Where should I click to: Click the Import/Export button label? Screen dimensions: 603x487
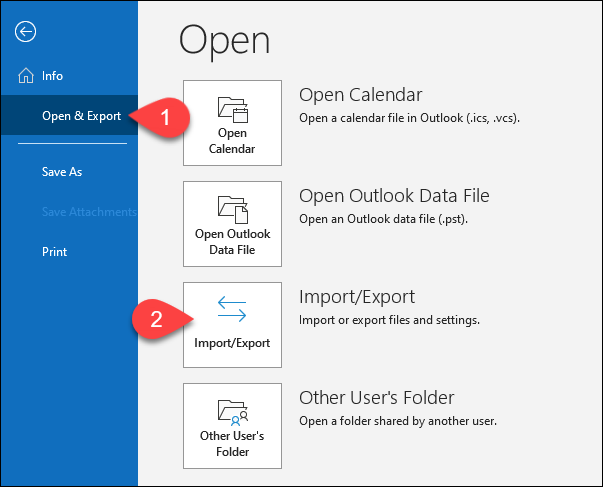(232, 343)
